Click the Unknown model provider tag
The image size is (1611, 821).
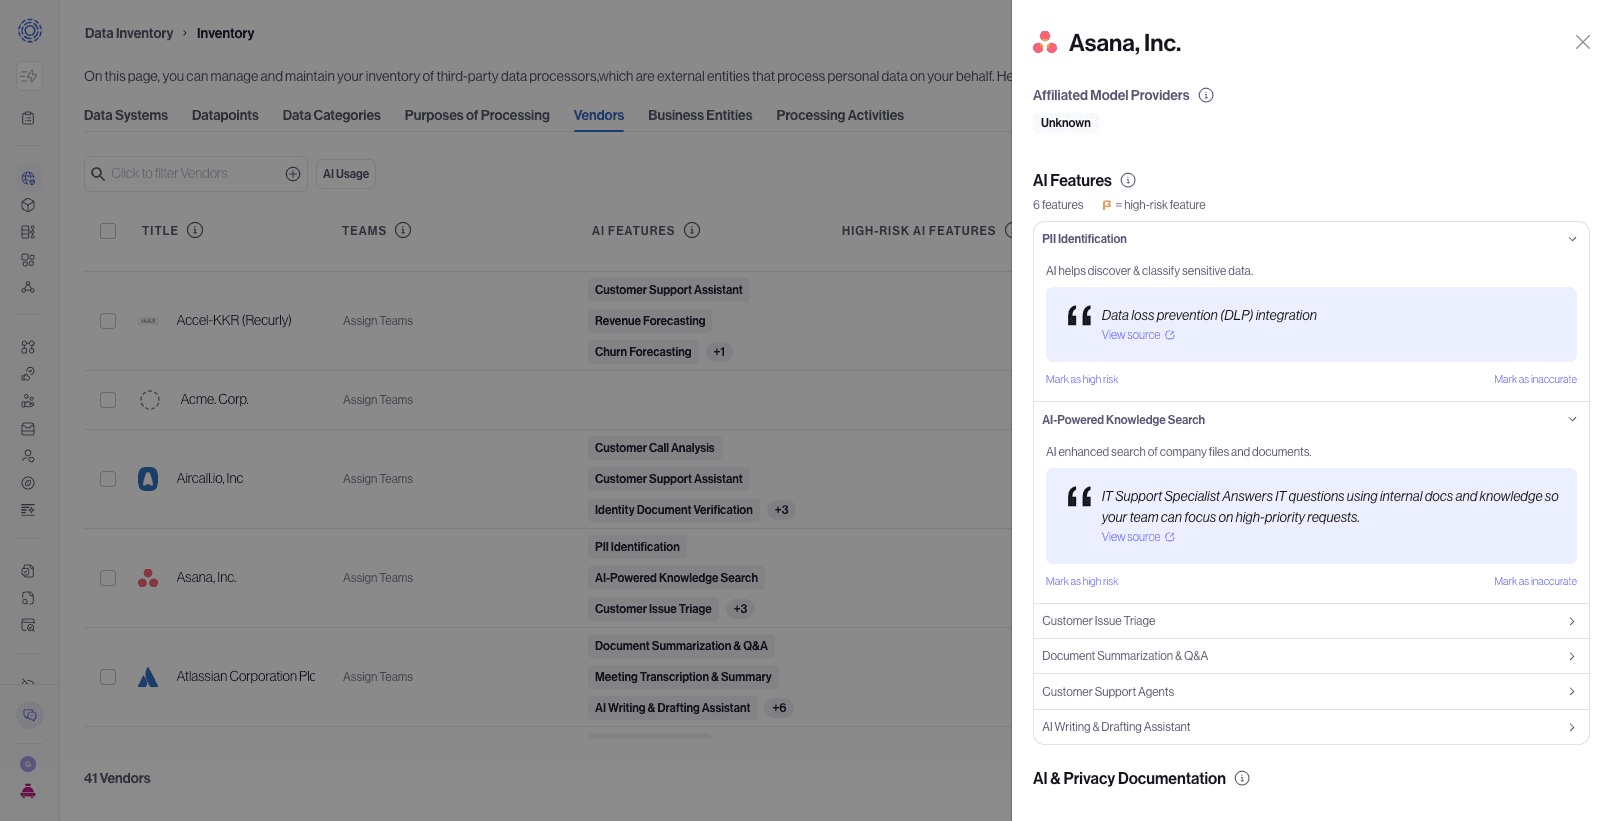click(1066, 123)
